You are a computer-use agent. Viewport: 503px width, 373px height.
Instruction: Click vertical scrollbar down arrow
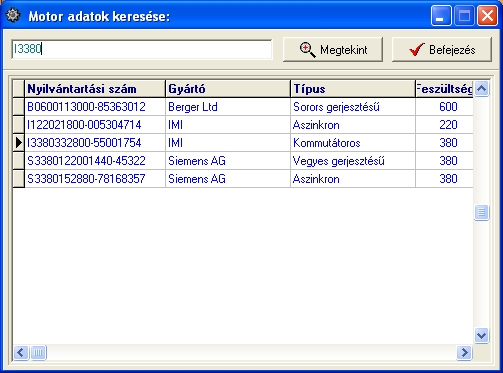point(481,335)
